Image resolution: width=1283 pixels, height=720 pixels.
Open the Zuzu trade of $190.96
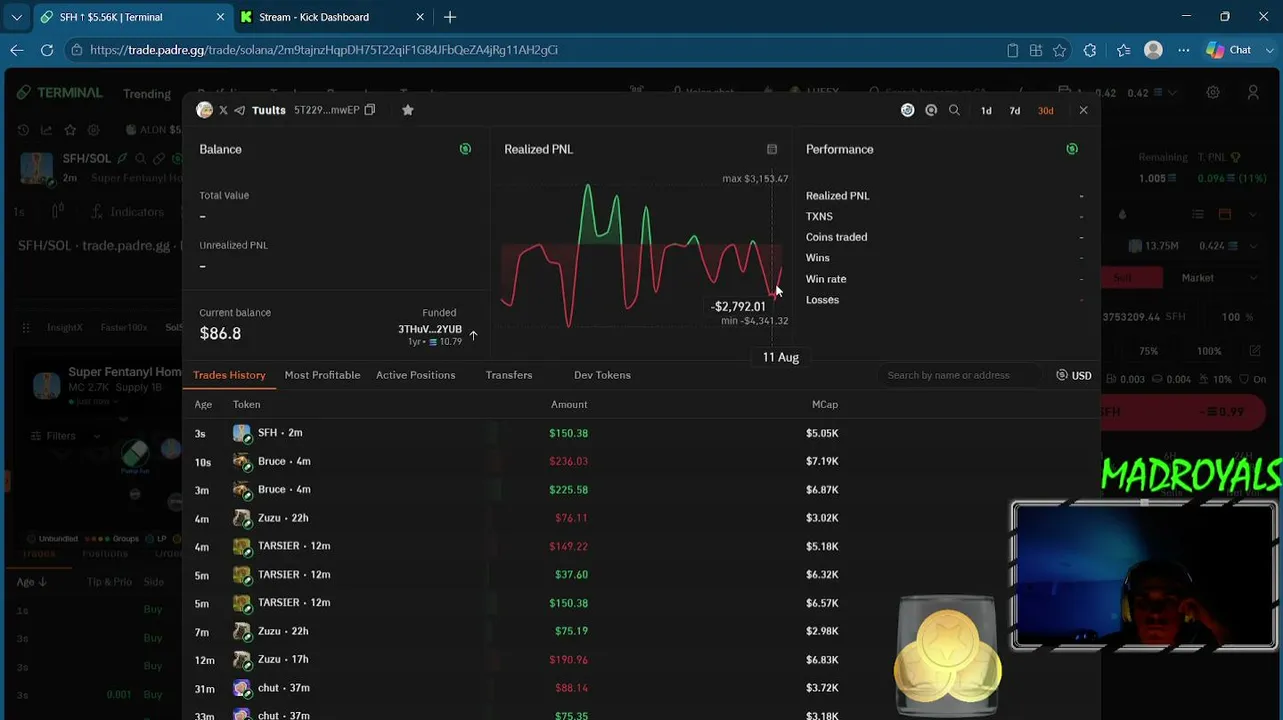click(x=641, y=660)
